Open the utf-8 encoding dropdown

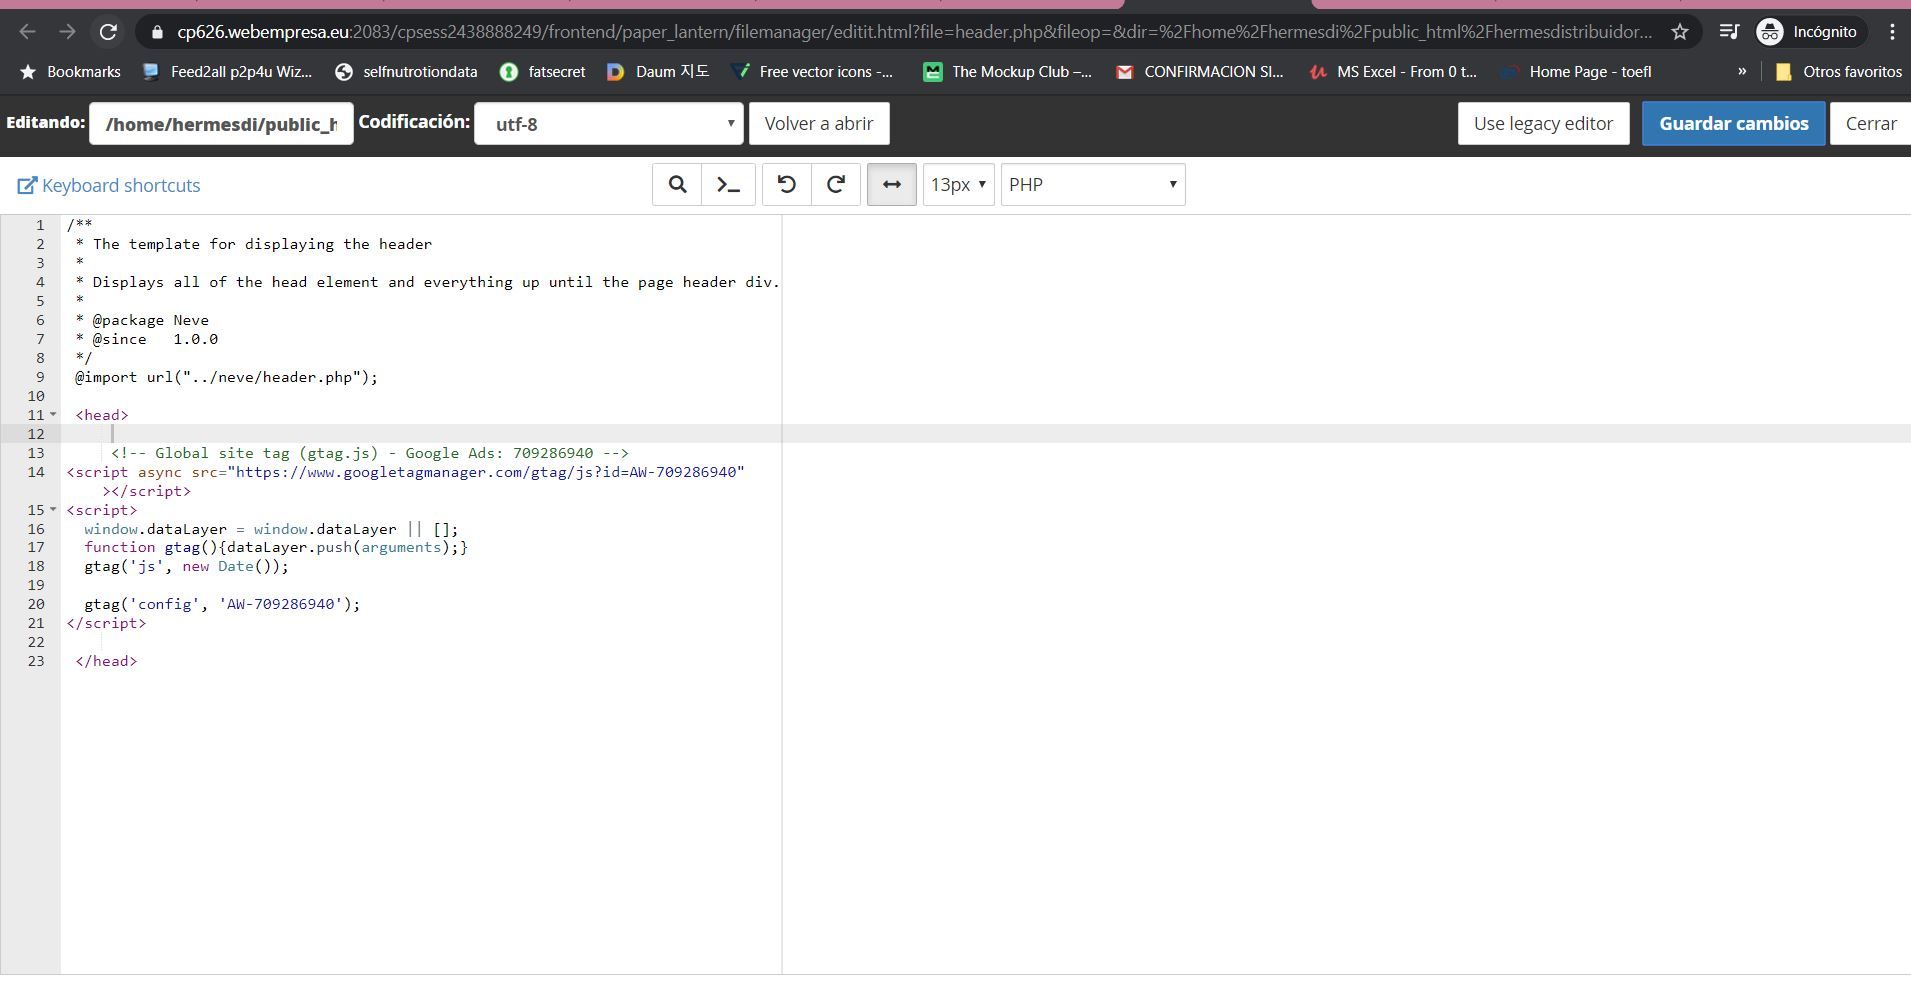pos(609,124)
